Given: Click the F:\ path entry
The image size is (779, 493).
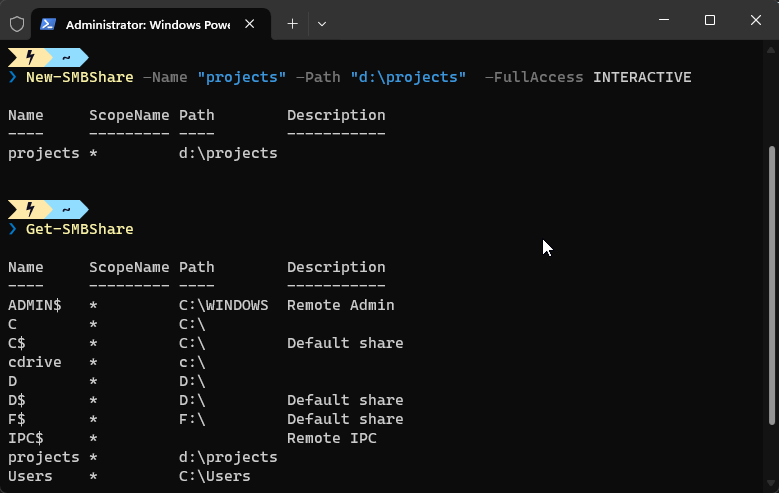Looking at the screenshot, I should click(192, 419).
